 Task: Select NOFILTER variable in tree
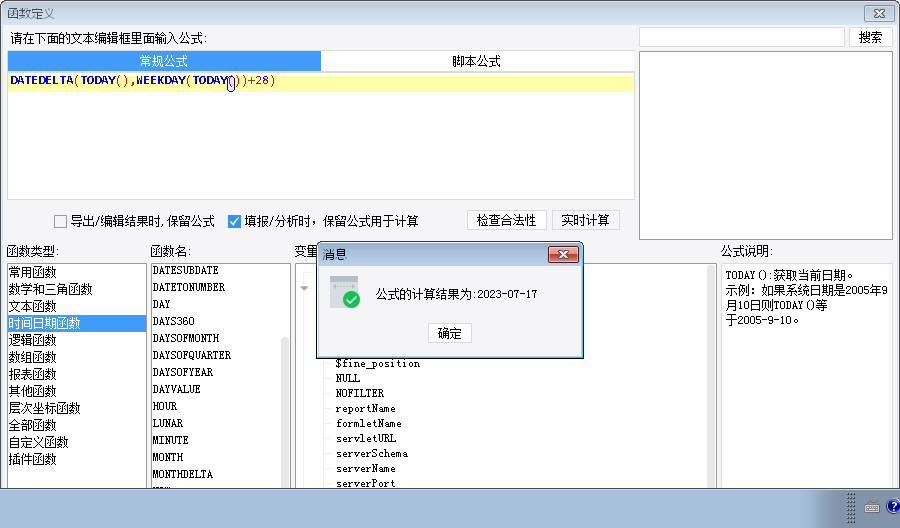click(360, 393)
